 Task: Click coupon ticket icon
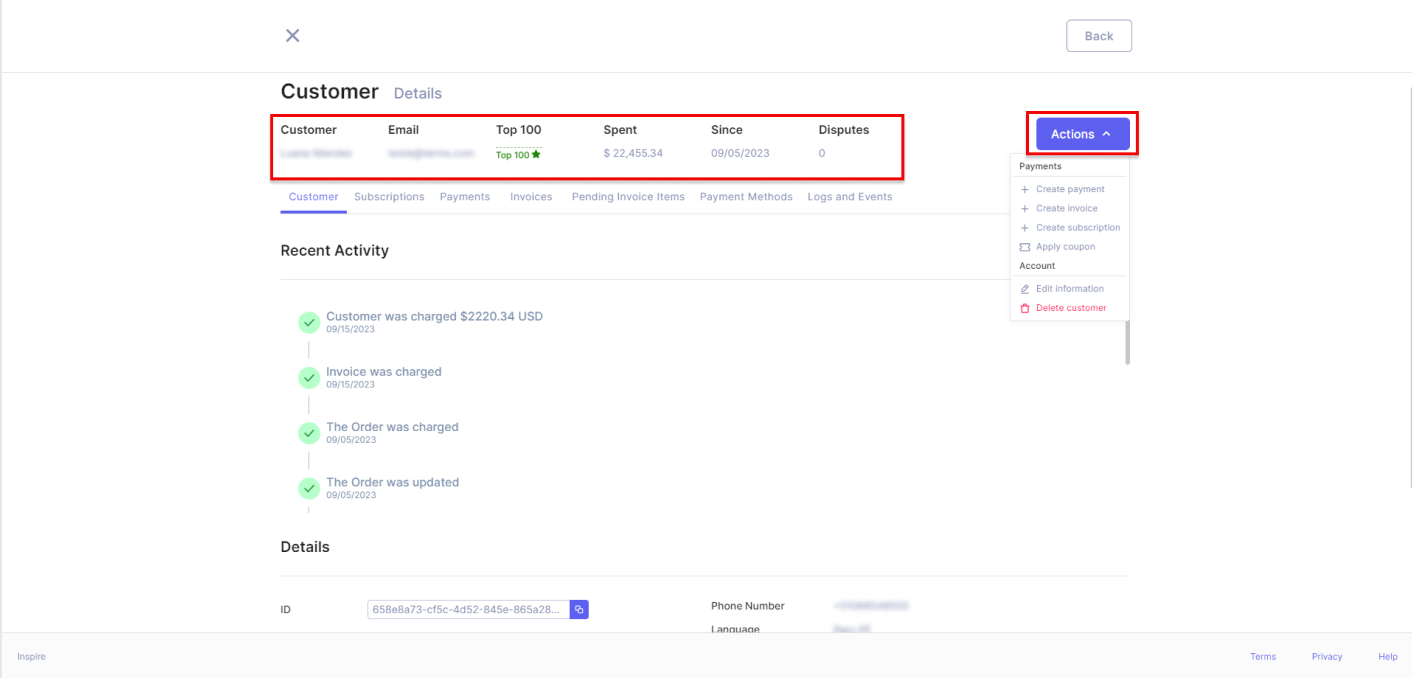pos(1025,247)
